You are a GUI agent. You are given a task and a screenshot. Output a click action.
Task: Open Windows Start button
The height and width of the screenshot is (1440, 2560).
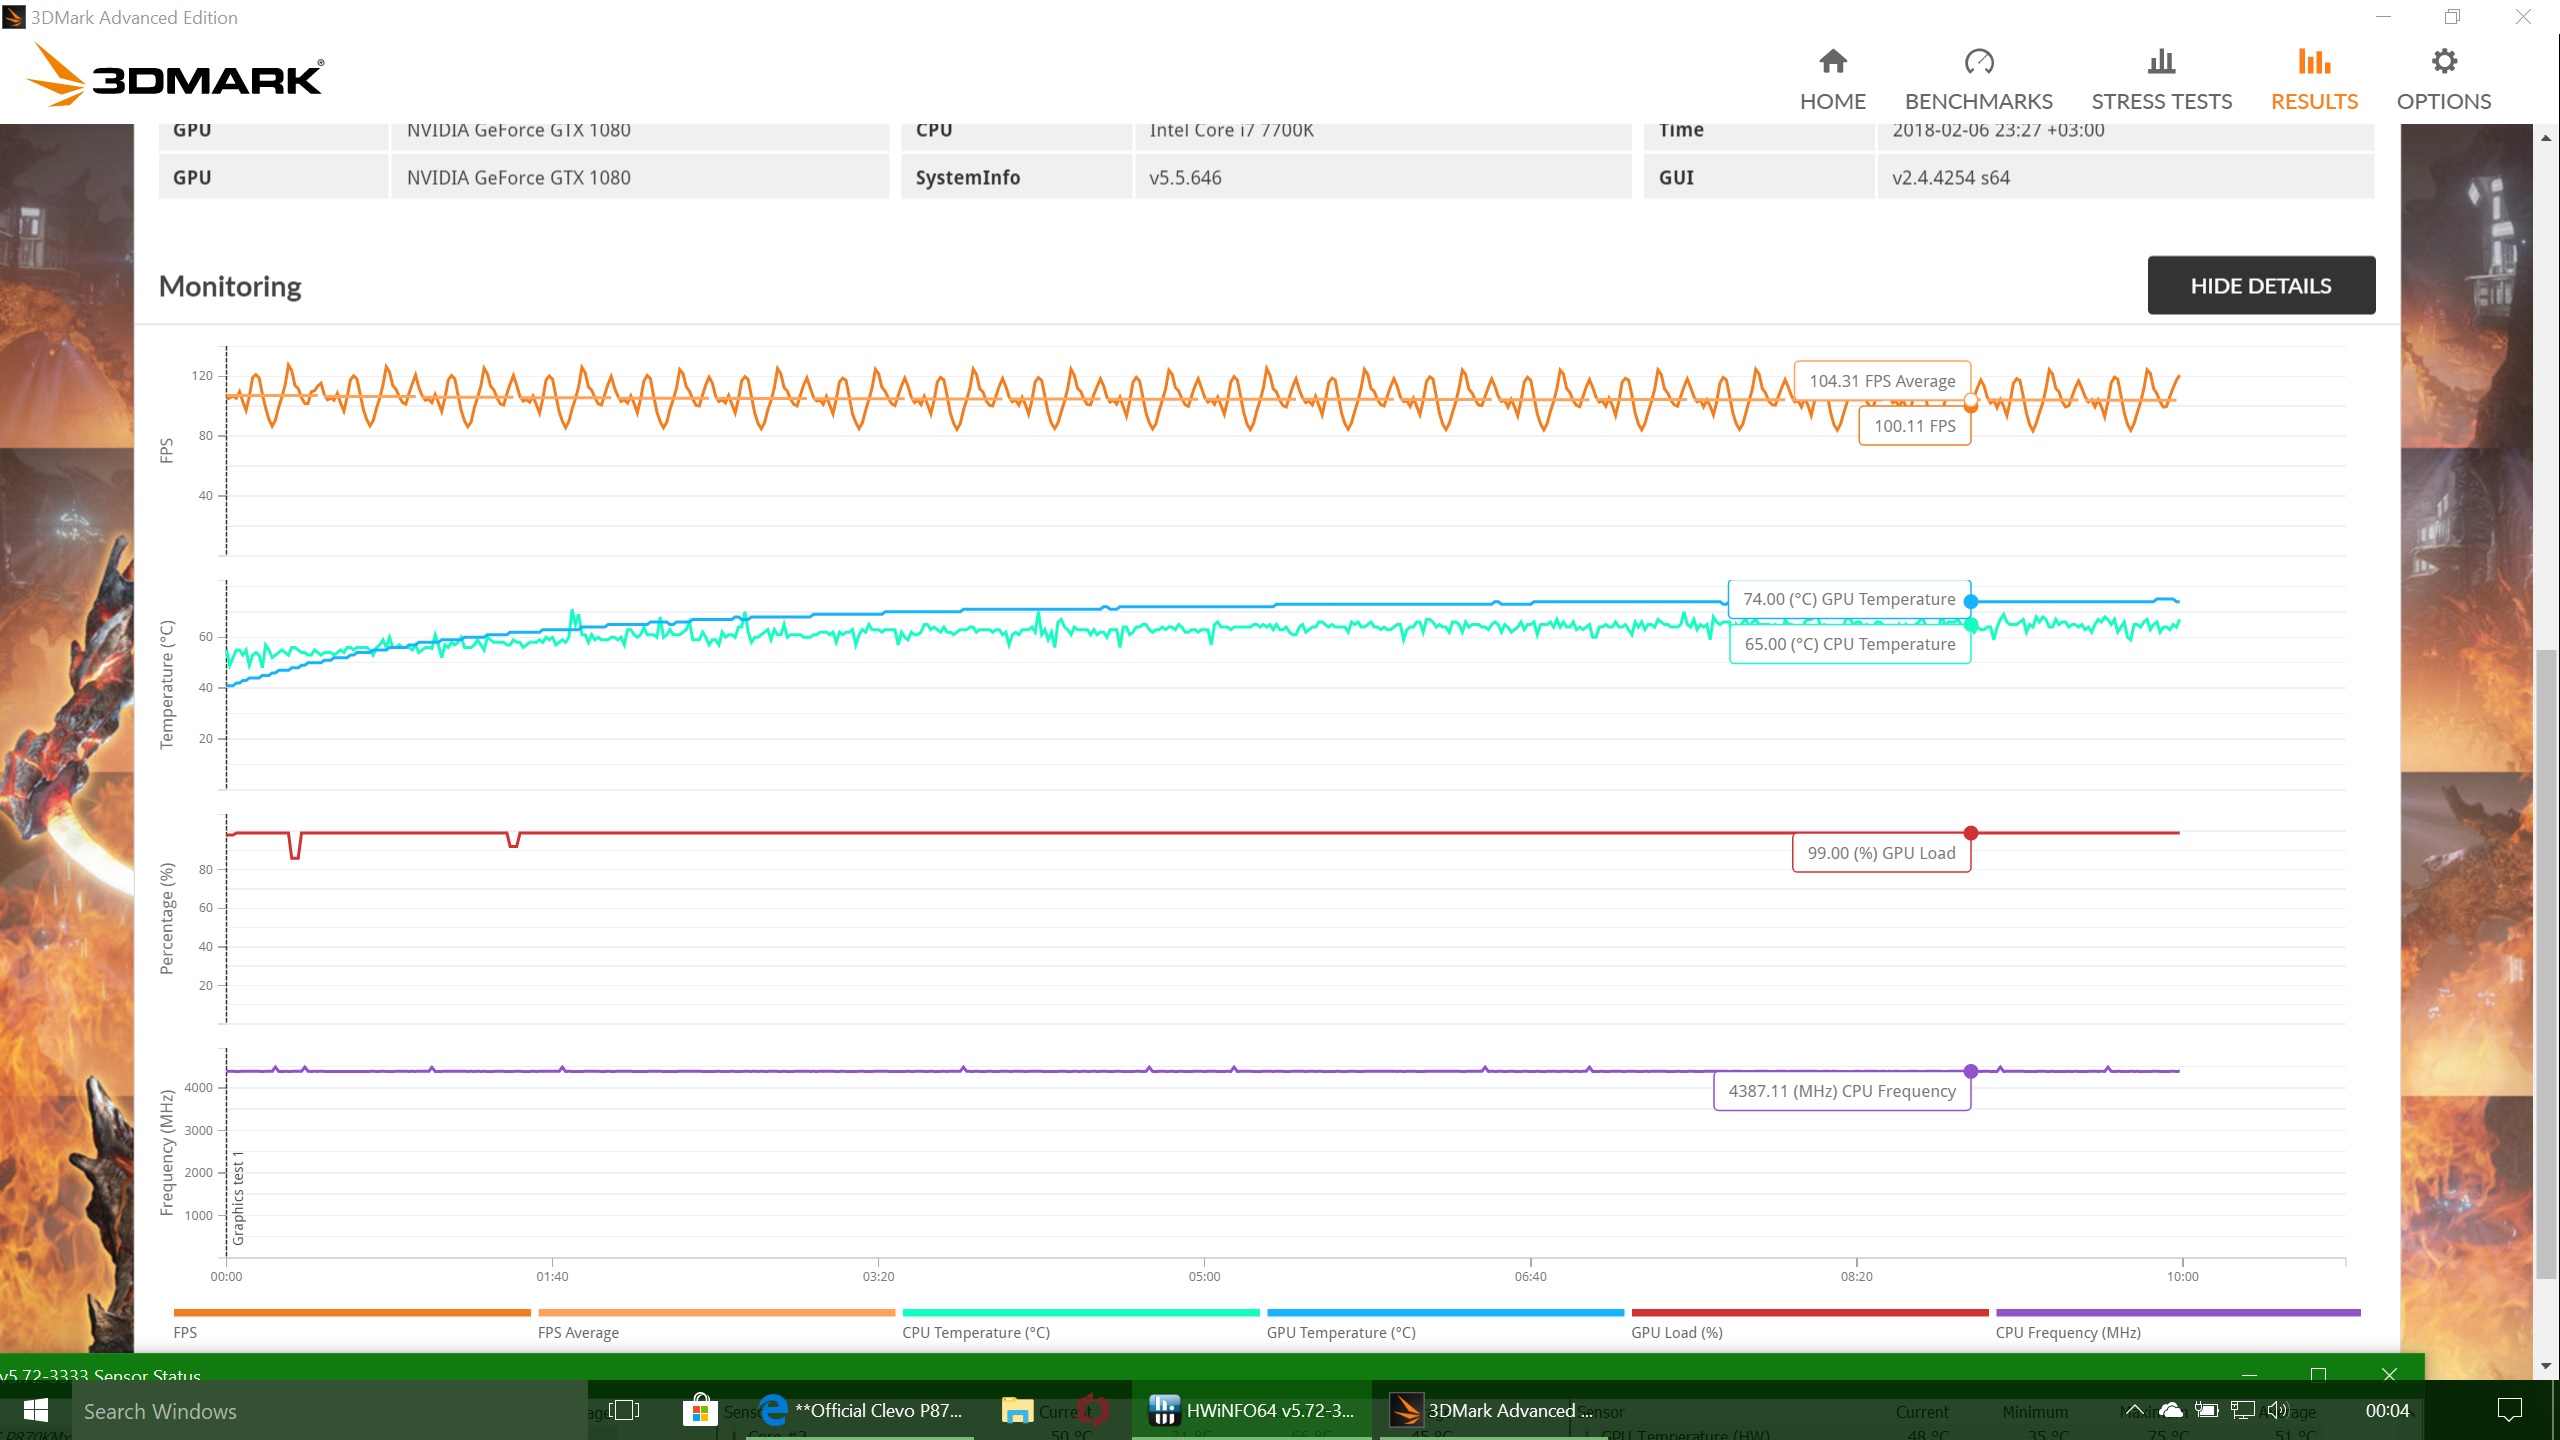(x=35, y=1410)
